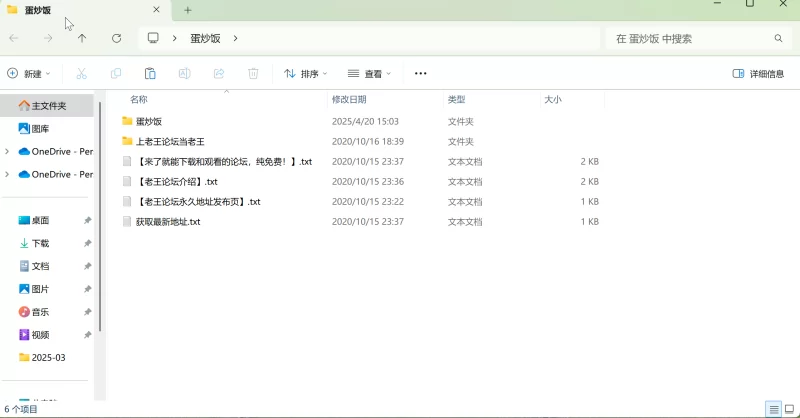Click the Share icon in toolbar
The width and height of the screenshot is (800, 418).
pyautogui.click(x=219, y=74)
